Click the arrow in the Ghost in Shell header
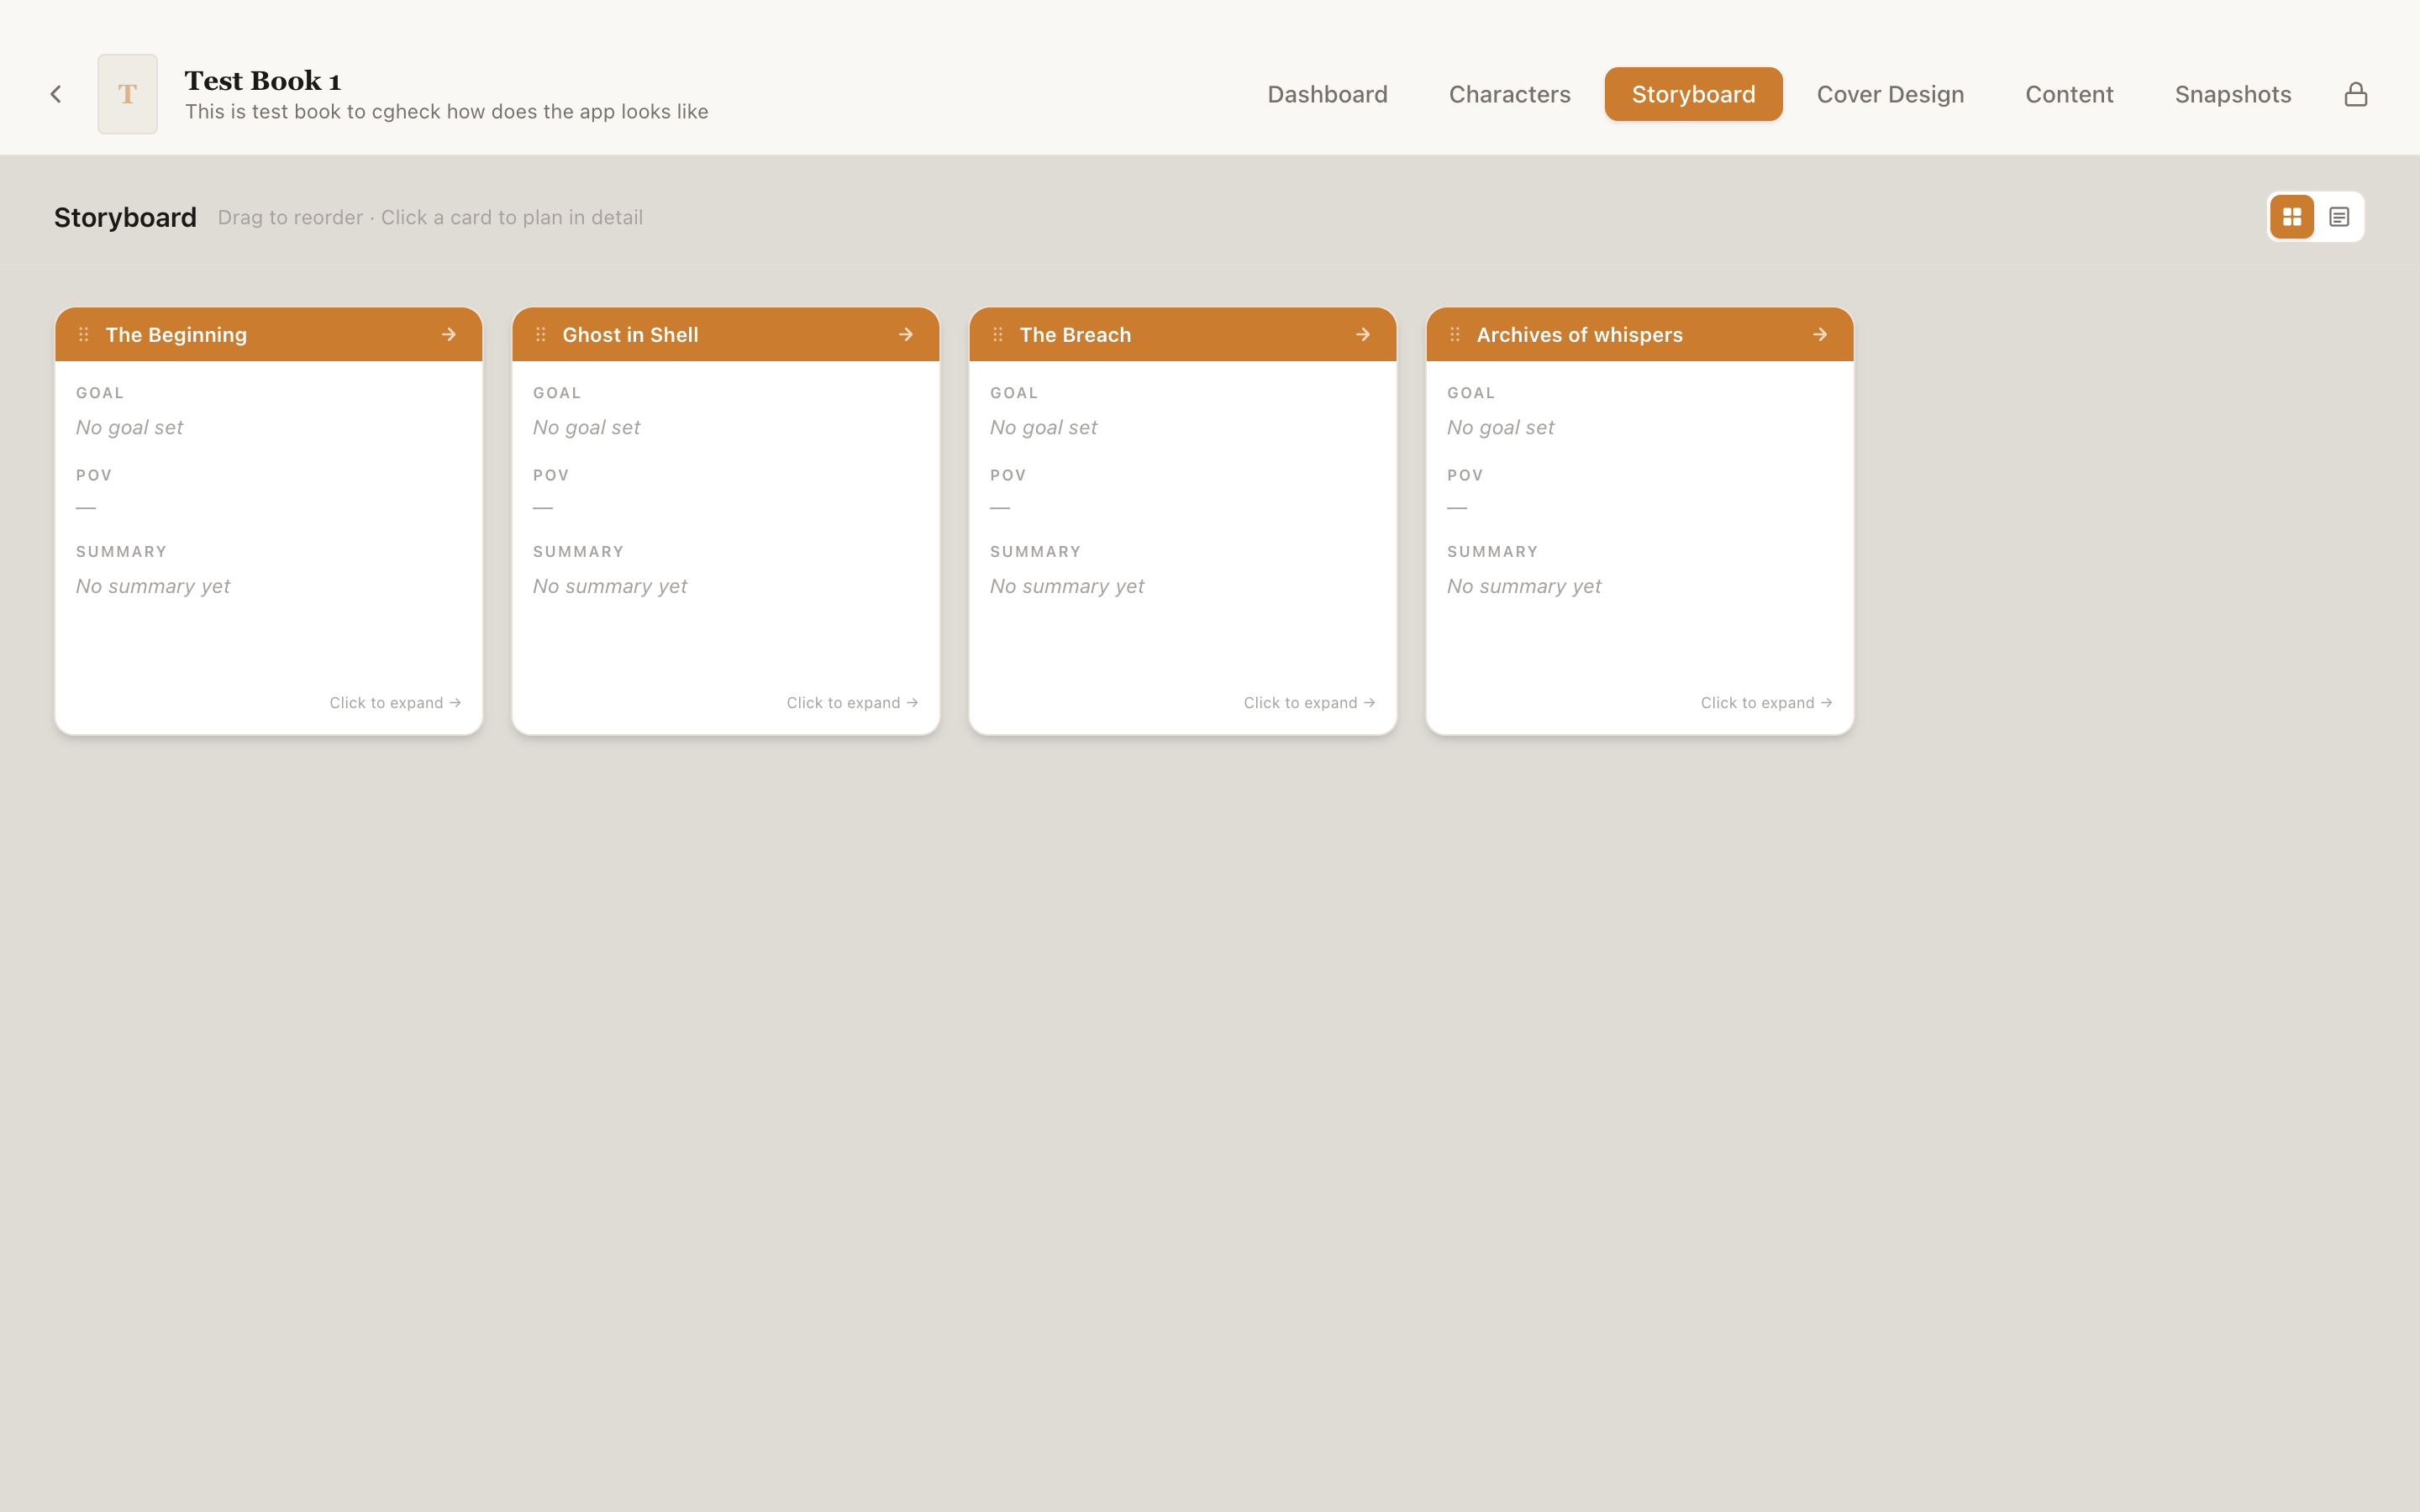Screen dimensions: 2420x1512 click(x=905, y=334)
